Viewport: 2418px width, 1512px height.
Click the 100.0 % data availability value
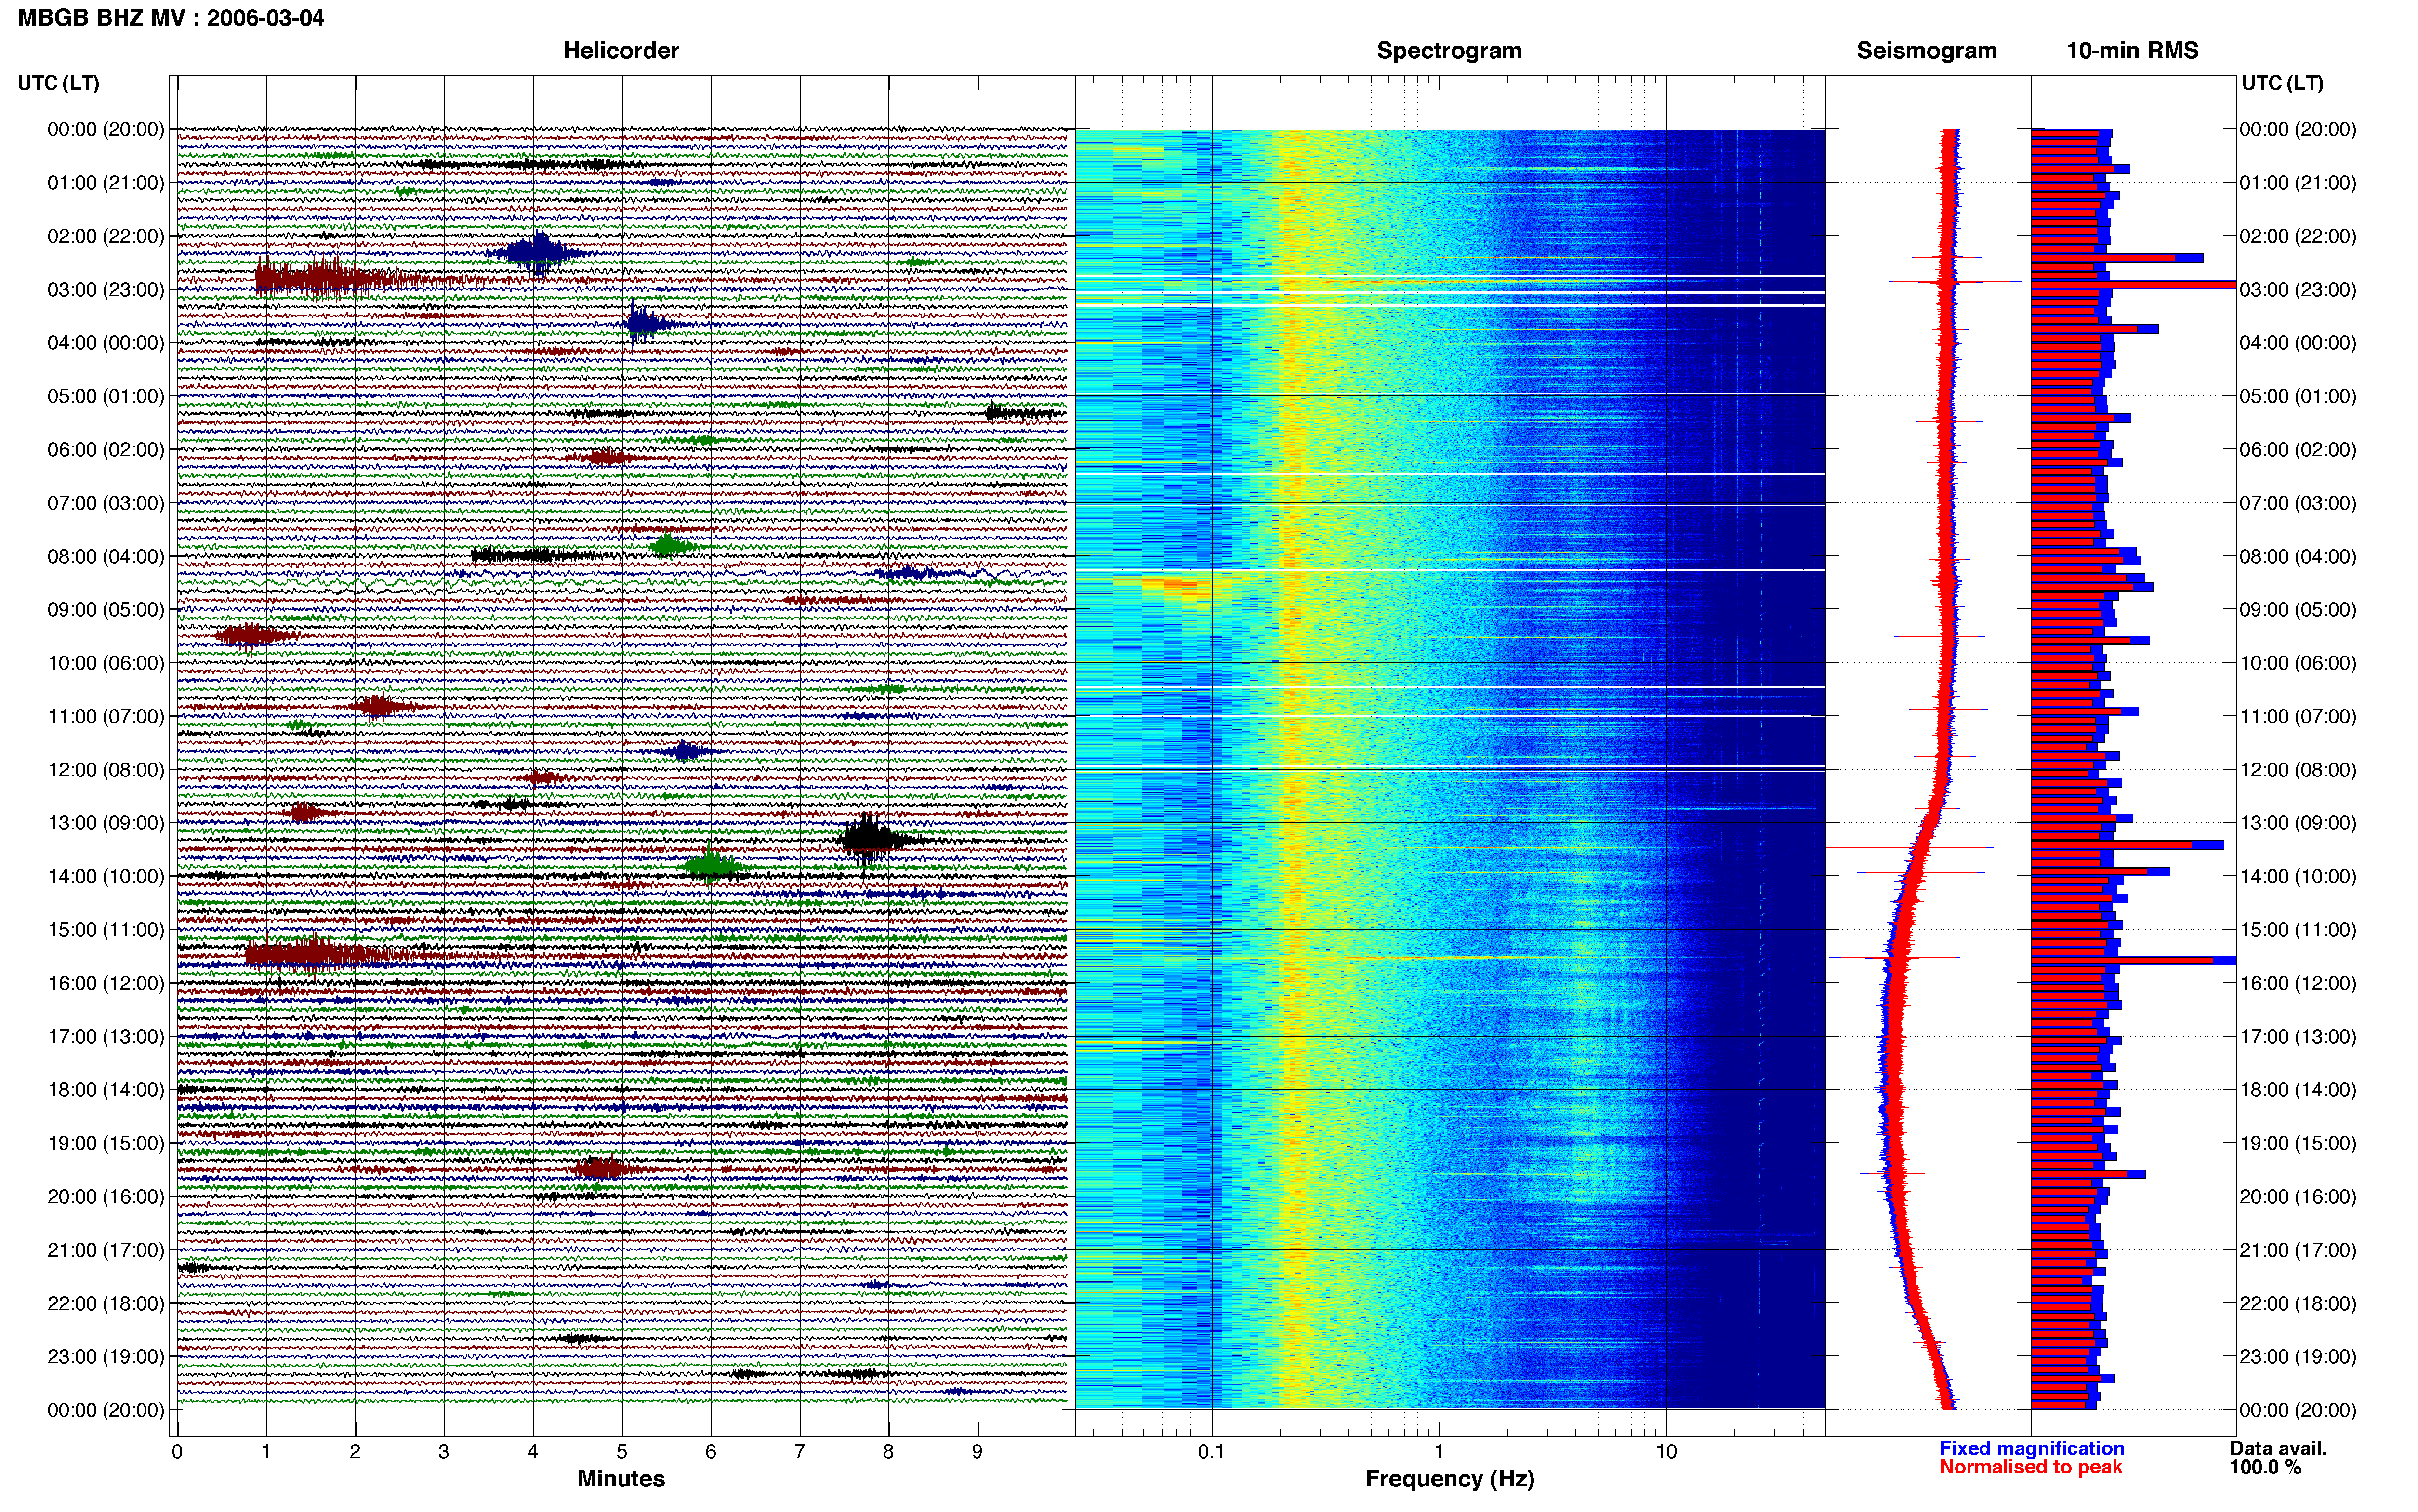coord(2265,1467)
